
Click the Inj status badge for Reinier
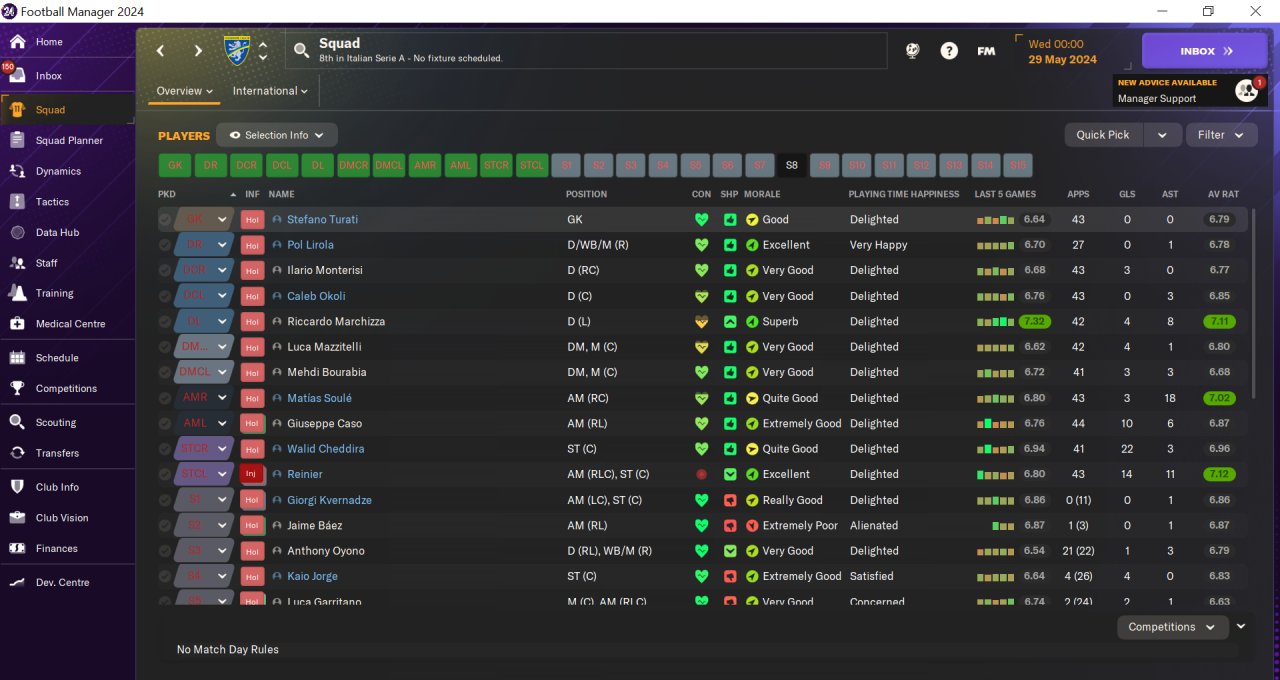click(252, 475)
